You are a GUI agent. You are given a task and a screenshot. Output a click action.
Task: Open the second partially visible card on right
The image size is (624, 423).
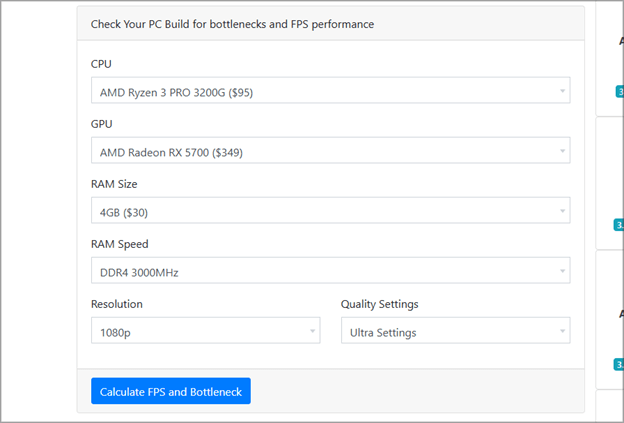(x=612, y=180)
